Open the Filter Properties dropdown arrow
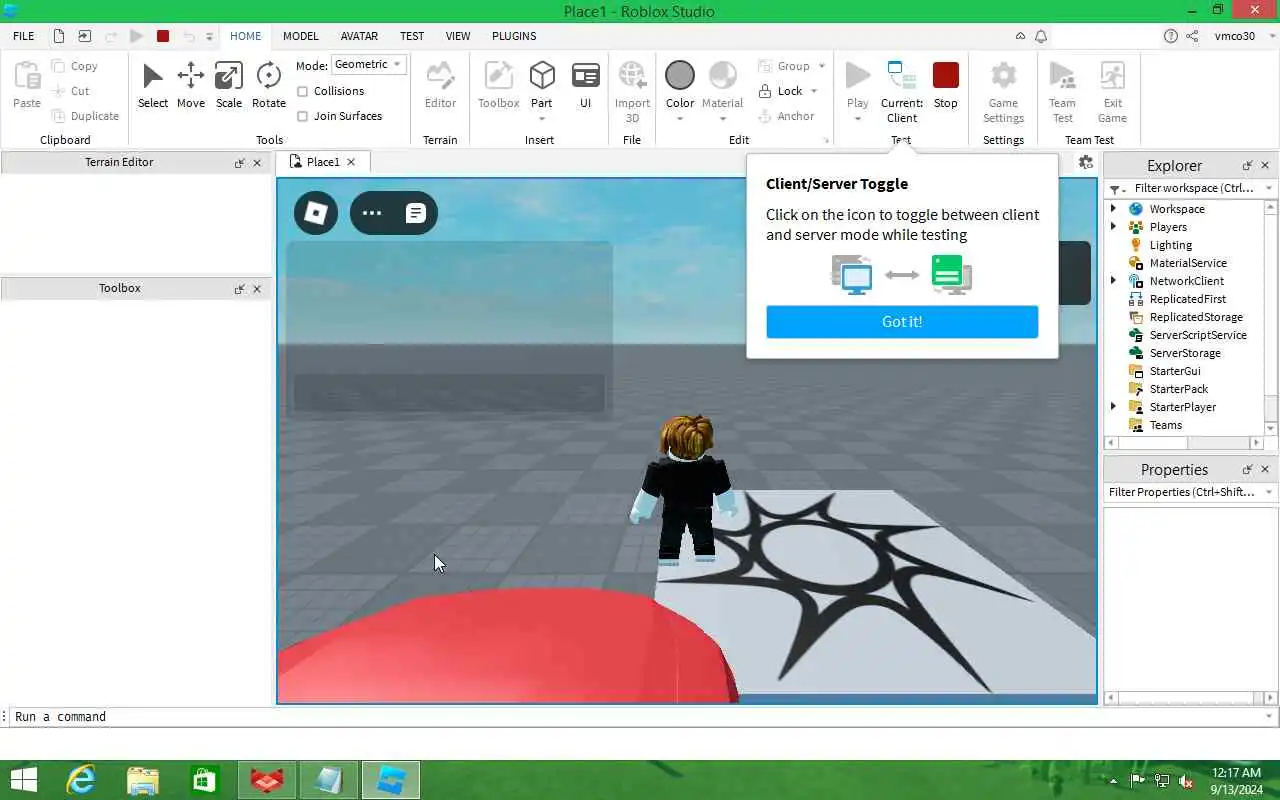This screenshot has width=1280, height=800. [x=1269, y=492]
